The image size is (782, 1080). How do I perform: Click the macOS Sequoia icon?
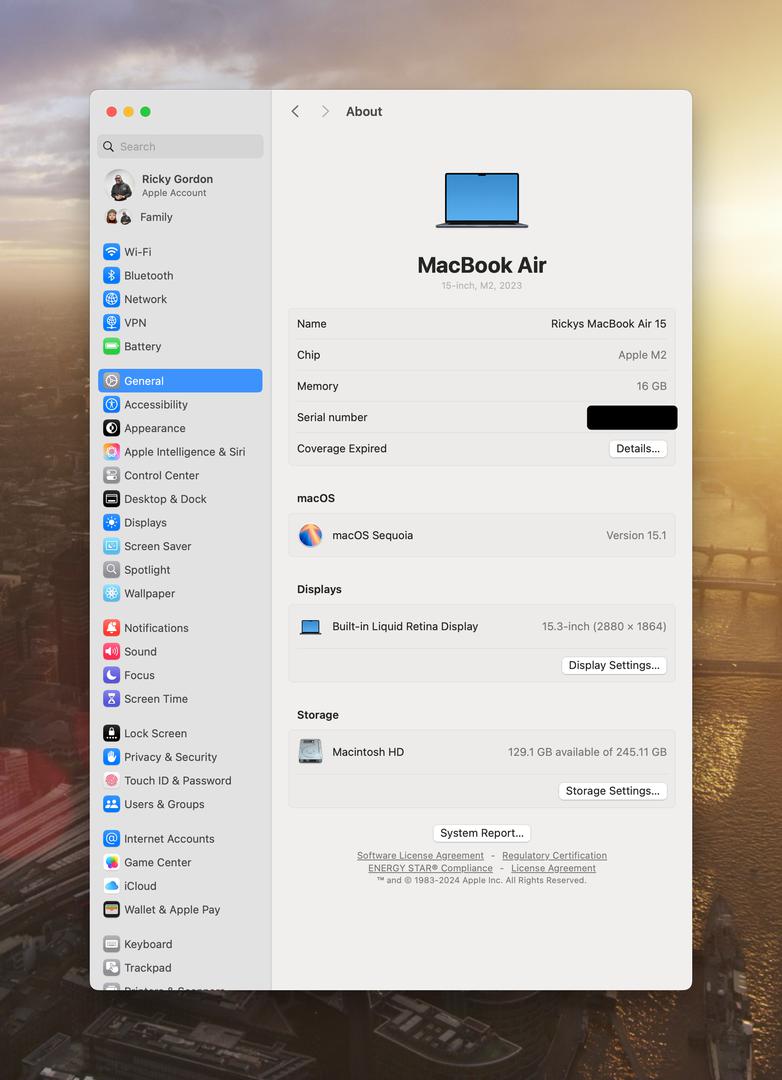pos(311,535)
